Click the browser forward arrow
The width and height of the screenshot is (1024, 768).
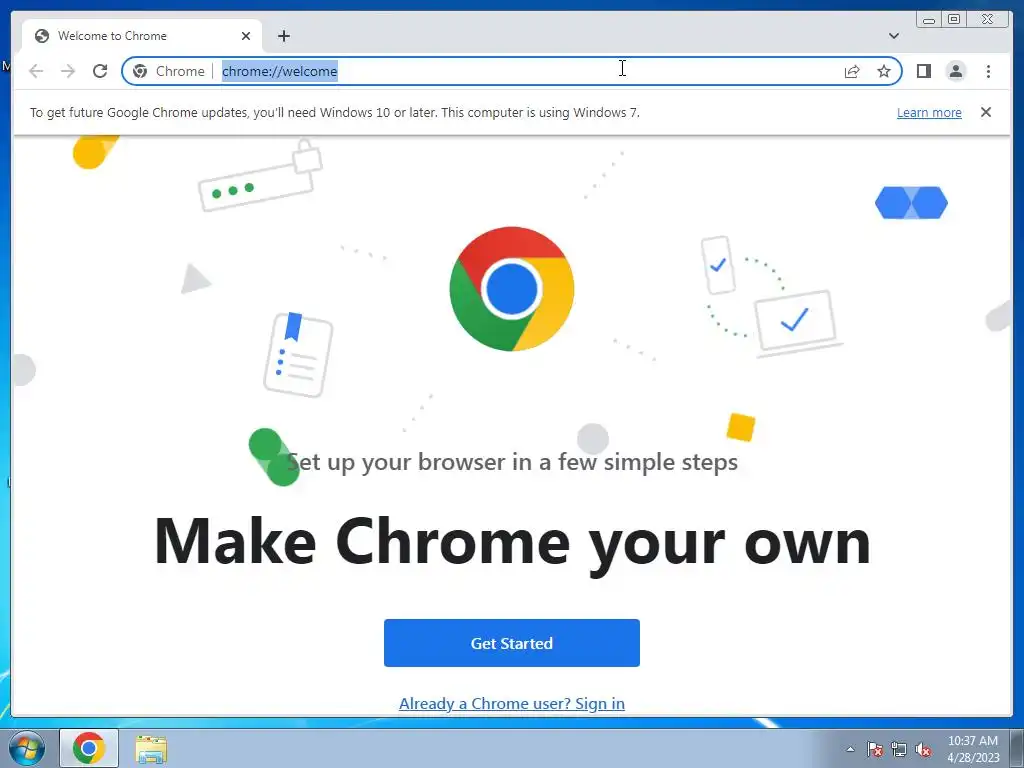tap(68, 71)
